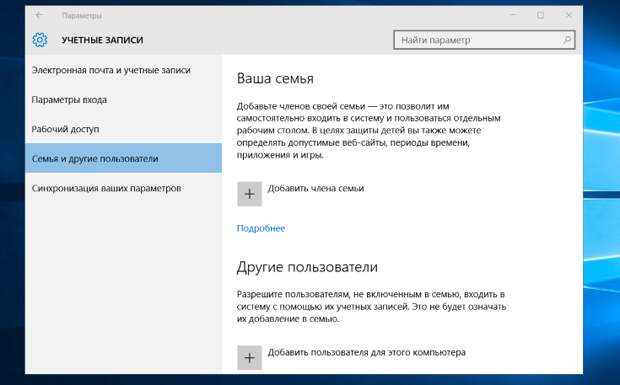This screenshot has width=620, height=385.
Task: Click the 'Ваша семья' heading
Action: (275, 78)
